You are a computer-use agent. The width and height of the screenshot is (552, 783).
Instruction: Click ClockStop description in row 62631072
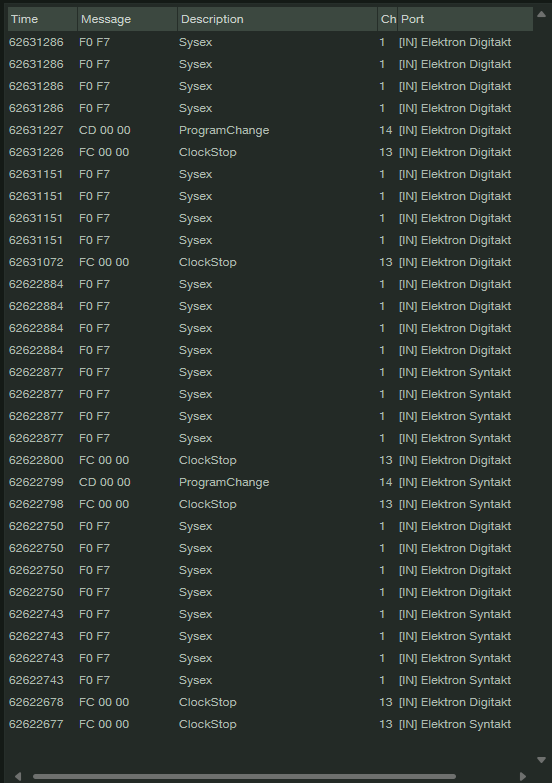207,262
